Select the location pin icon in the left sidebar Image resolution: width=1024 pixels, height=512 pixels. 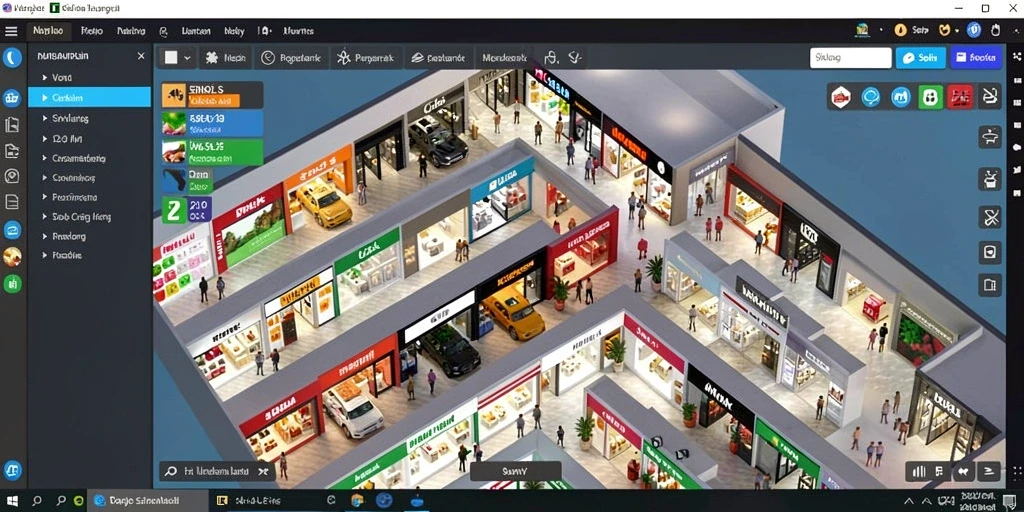12,176
